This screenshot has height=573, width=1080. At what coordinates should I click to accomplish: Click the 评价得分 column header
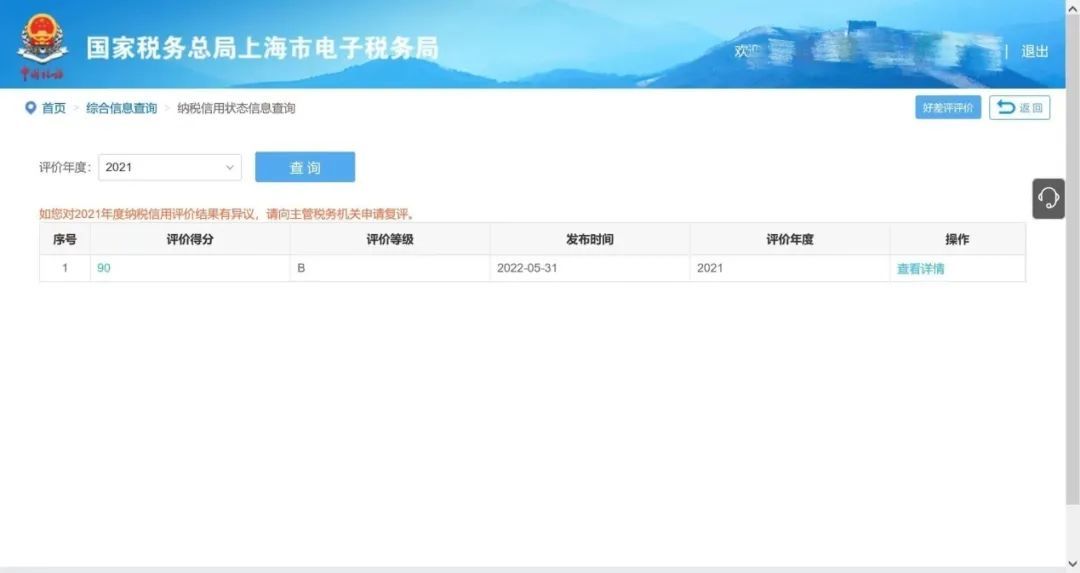pyautogui.click(x=190, y=240)
